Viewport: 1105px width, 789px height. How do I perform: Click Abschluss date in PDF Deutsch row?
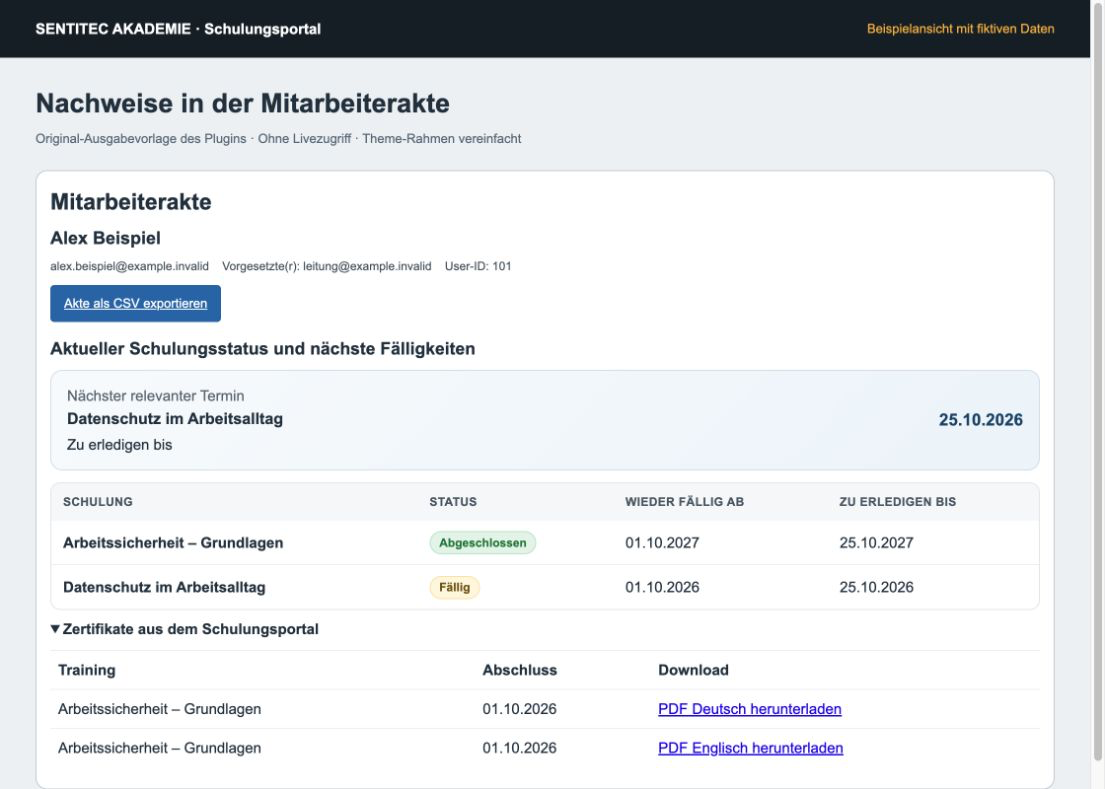519,709
